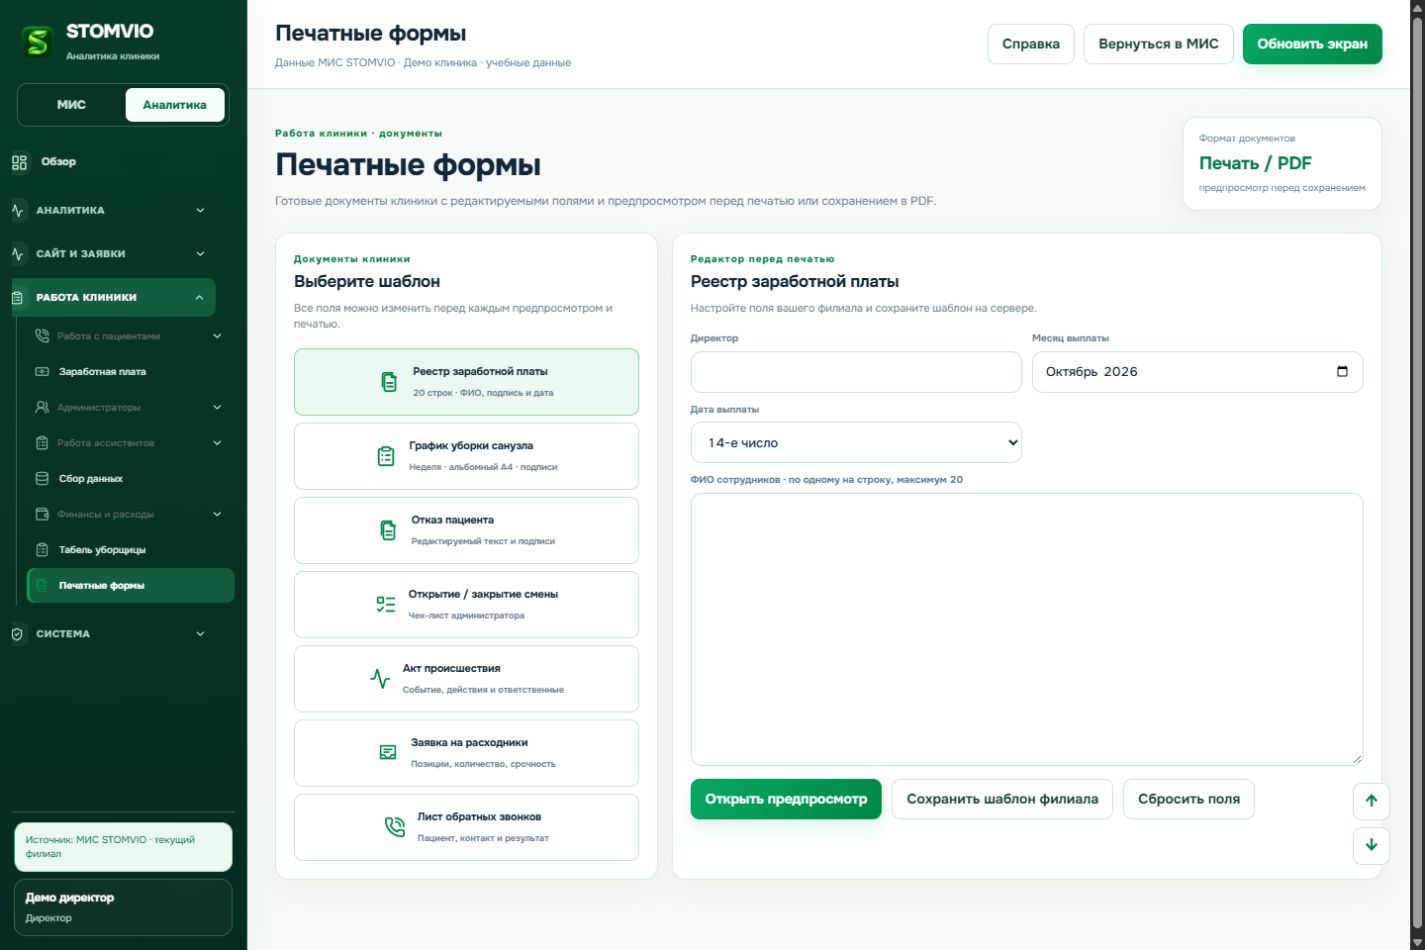Click the pulse icon on Акт происшествия
This screenshot has height=950, width=1425.
coord(380,679)
